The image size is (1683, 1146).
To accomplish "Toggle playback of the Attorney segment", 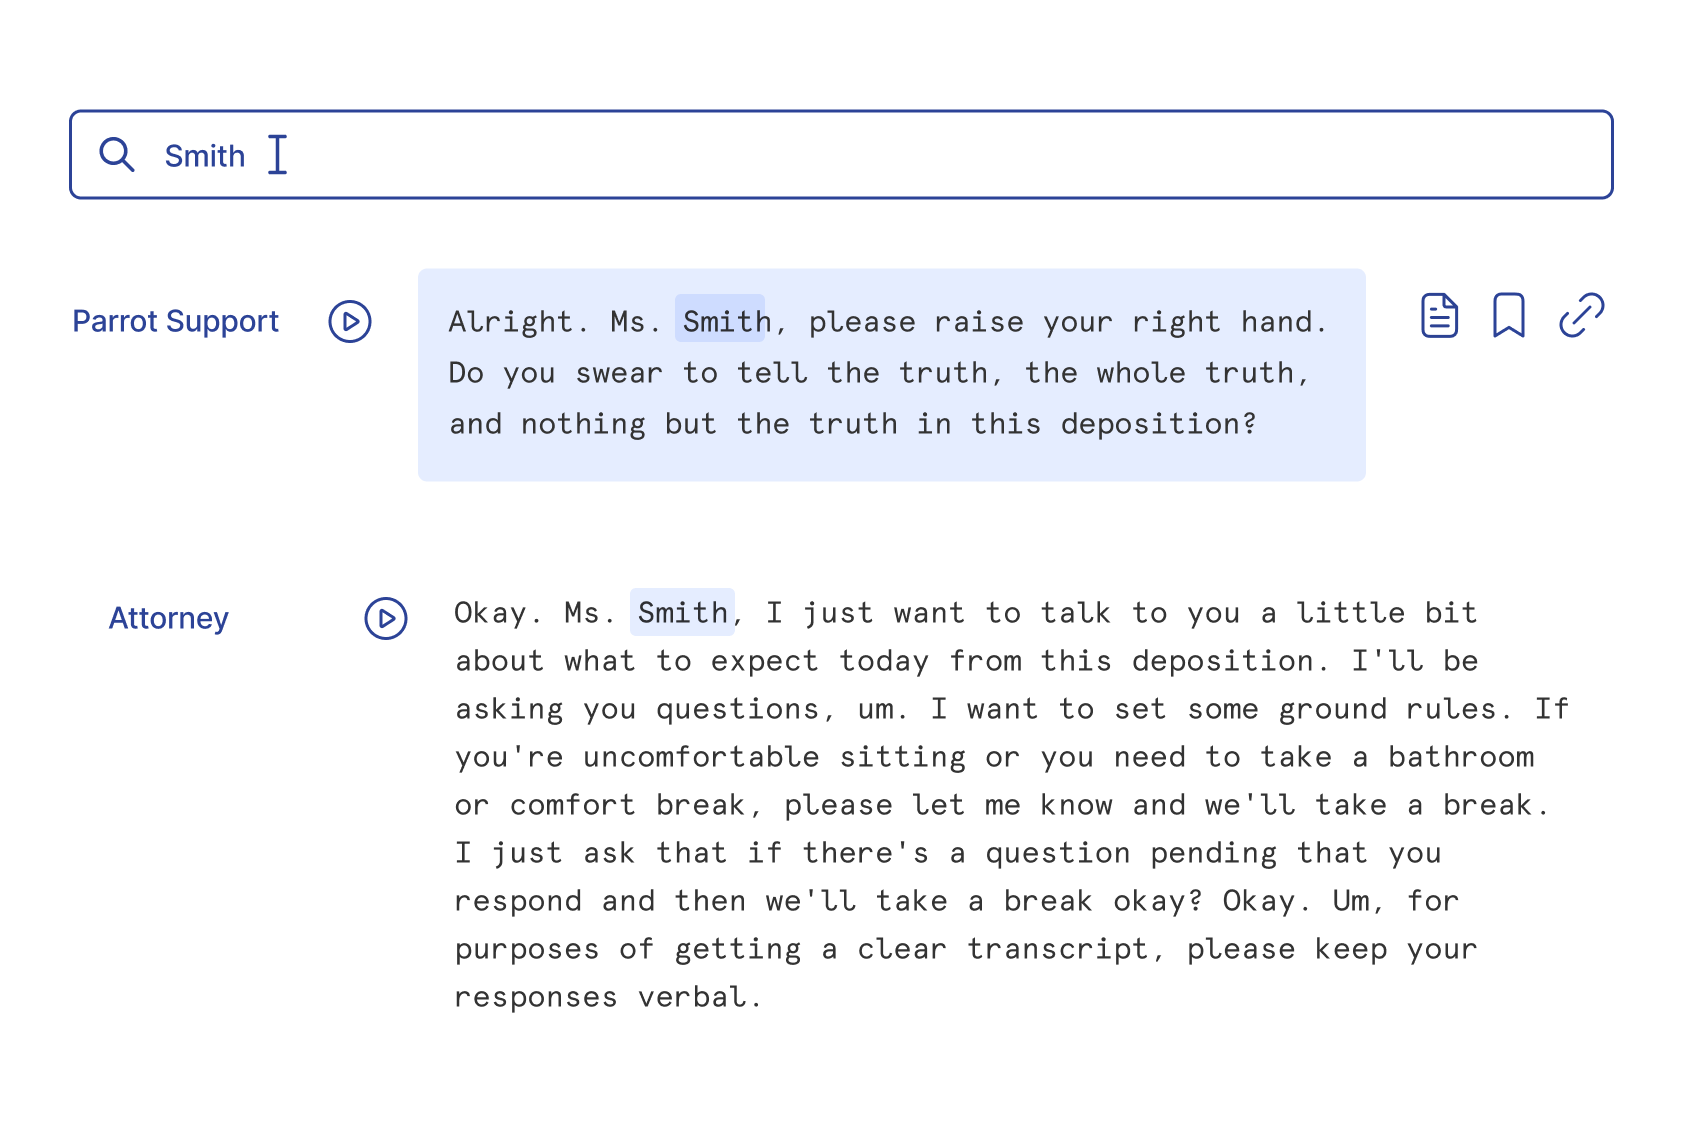I will [384, 618].
